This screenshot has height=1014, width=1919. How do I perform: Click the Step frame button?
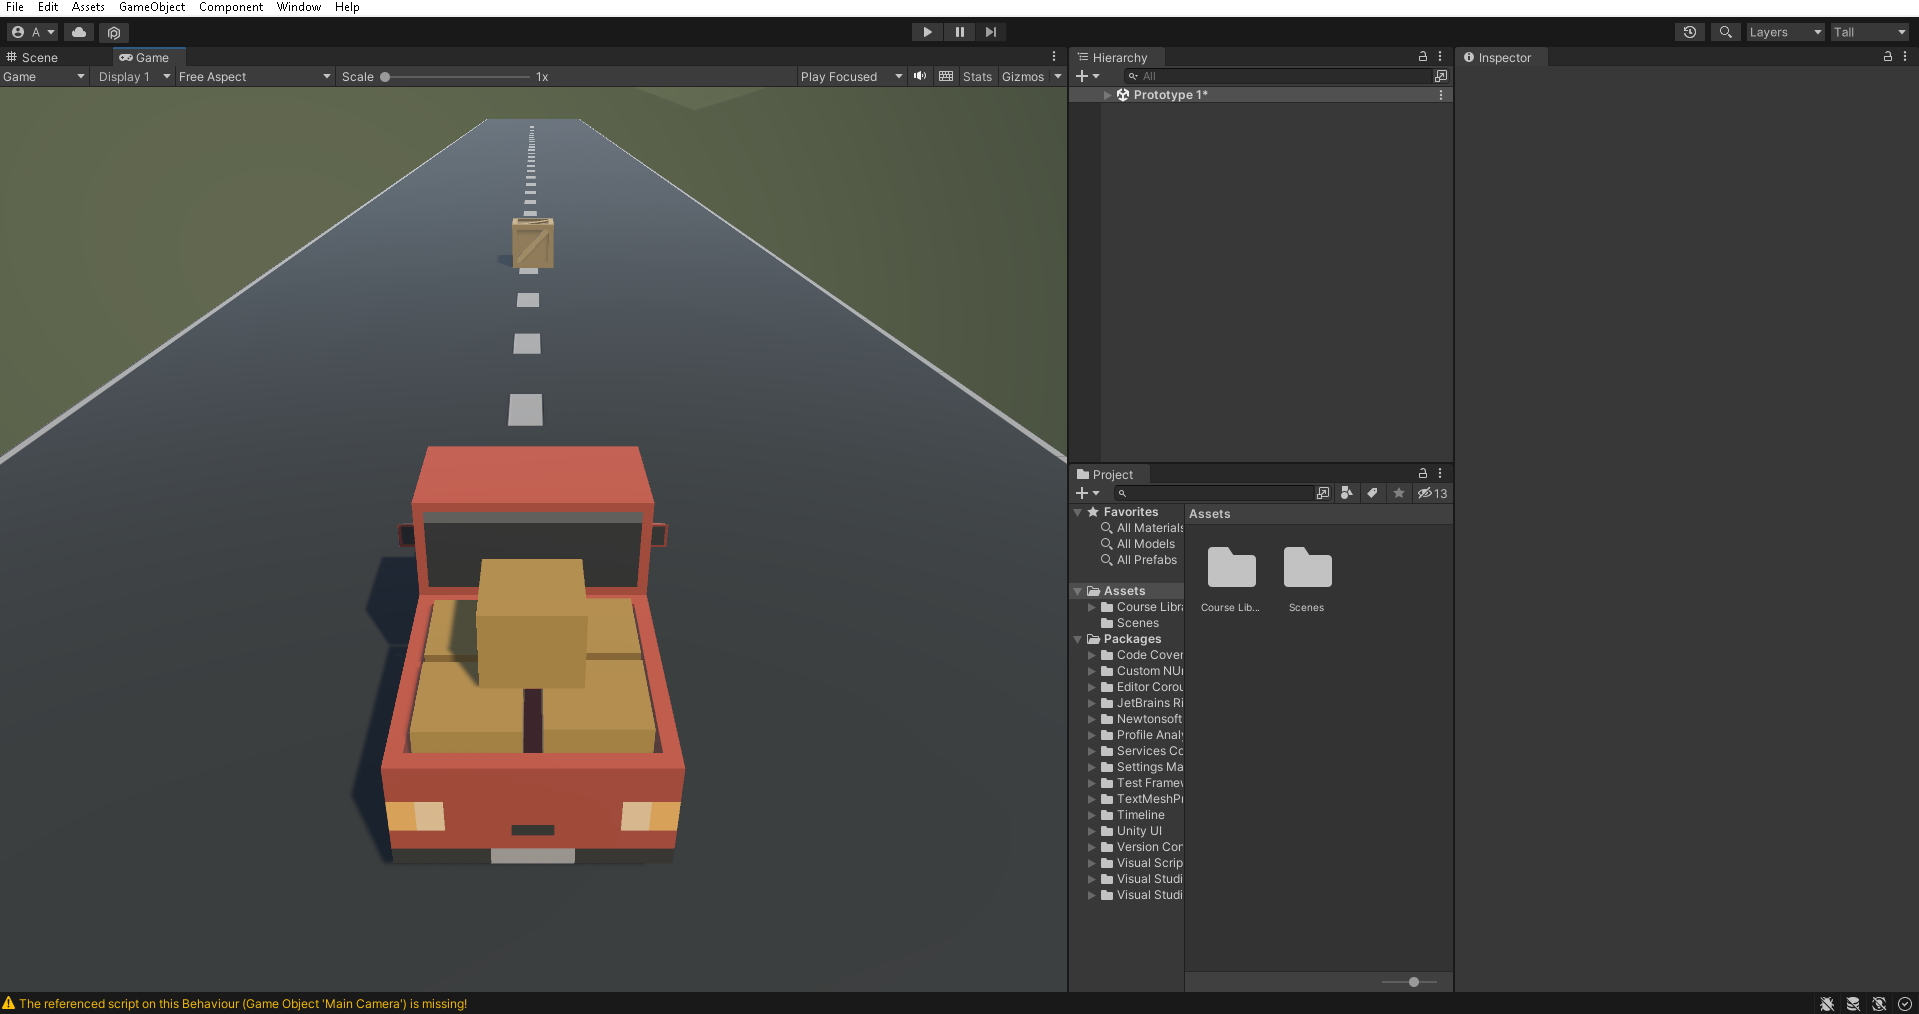[x=990, y=32]
